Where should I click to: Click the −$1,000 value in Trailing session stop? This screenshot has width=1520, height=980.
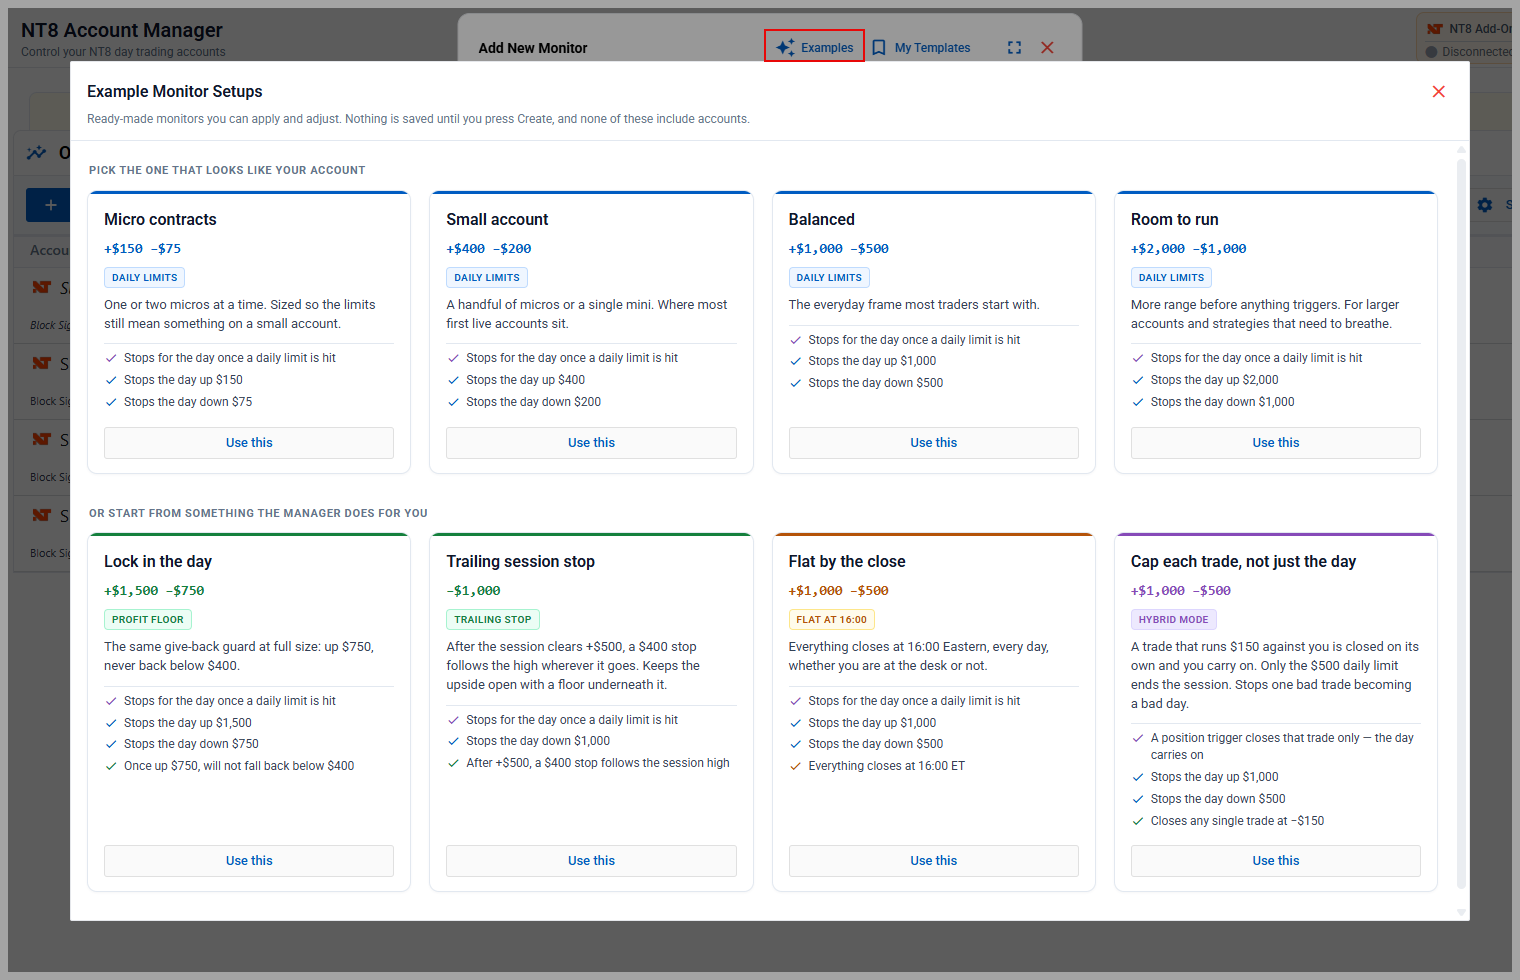[473, 591]
